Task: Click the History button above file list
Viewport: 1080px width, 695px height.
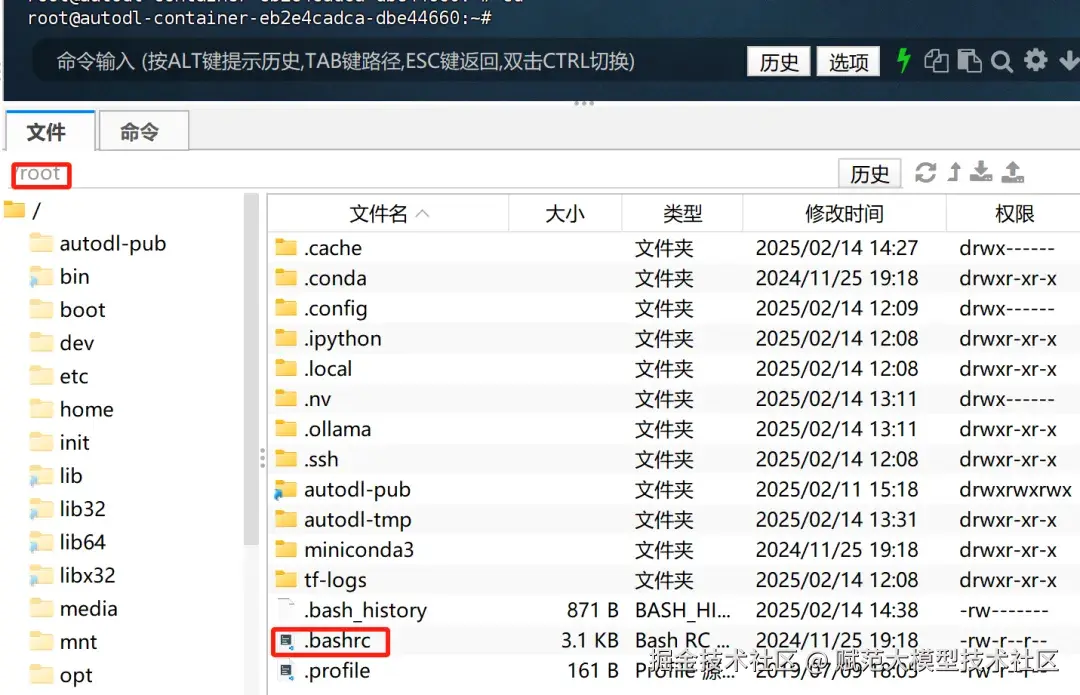Action: 869,174
